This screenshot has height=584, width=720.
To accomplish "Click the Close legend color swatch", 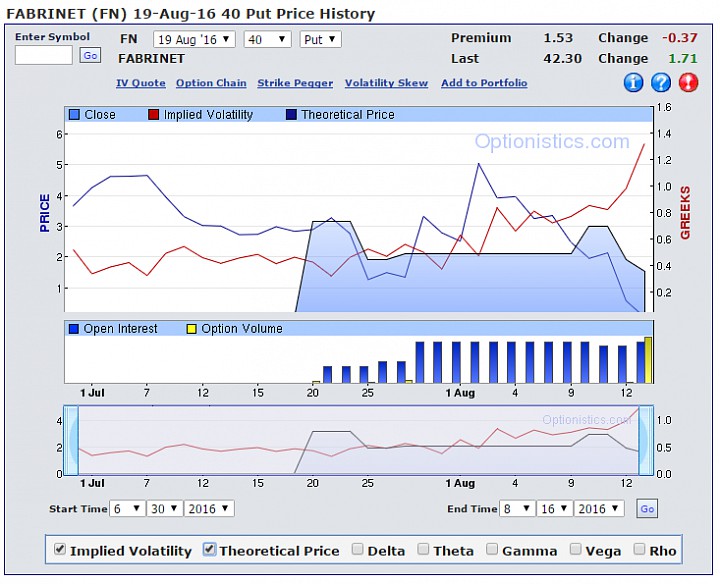I will [x=74, y=114].
